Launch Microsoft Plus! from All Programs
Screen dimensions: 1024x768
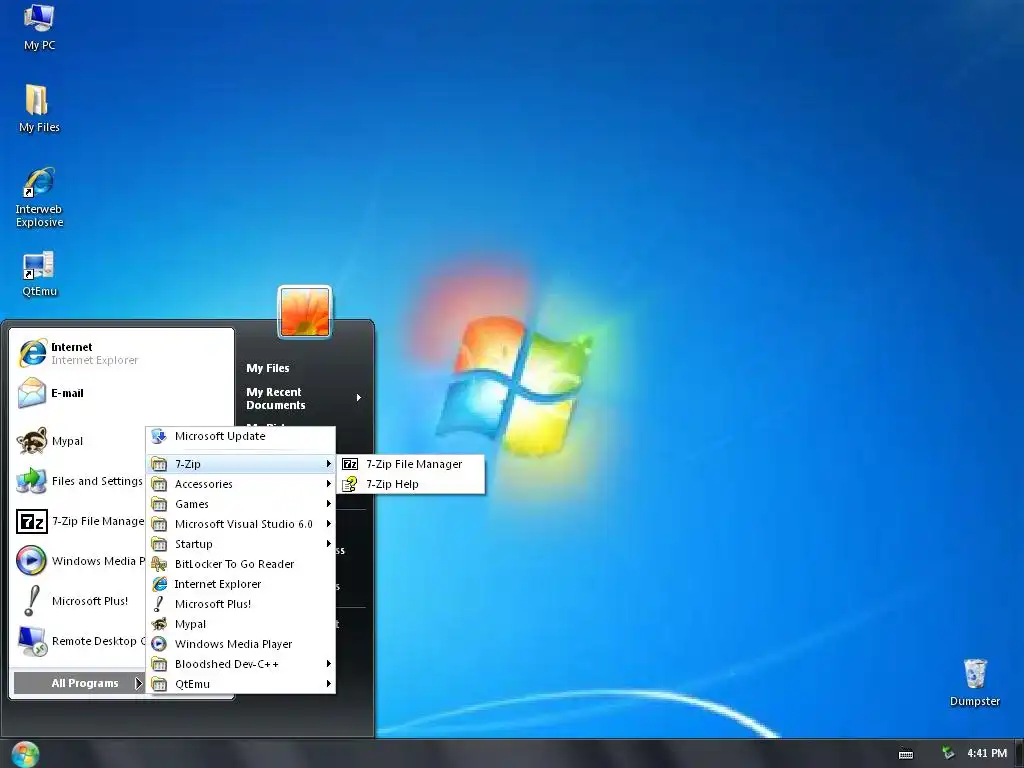(240, 604)
